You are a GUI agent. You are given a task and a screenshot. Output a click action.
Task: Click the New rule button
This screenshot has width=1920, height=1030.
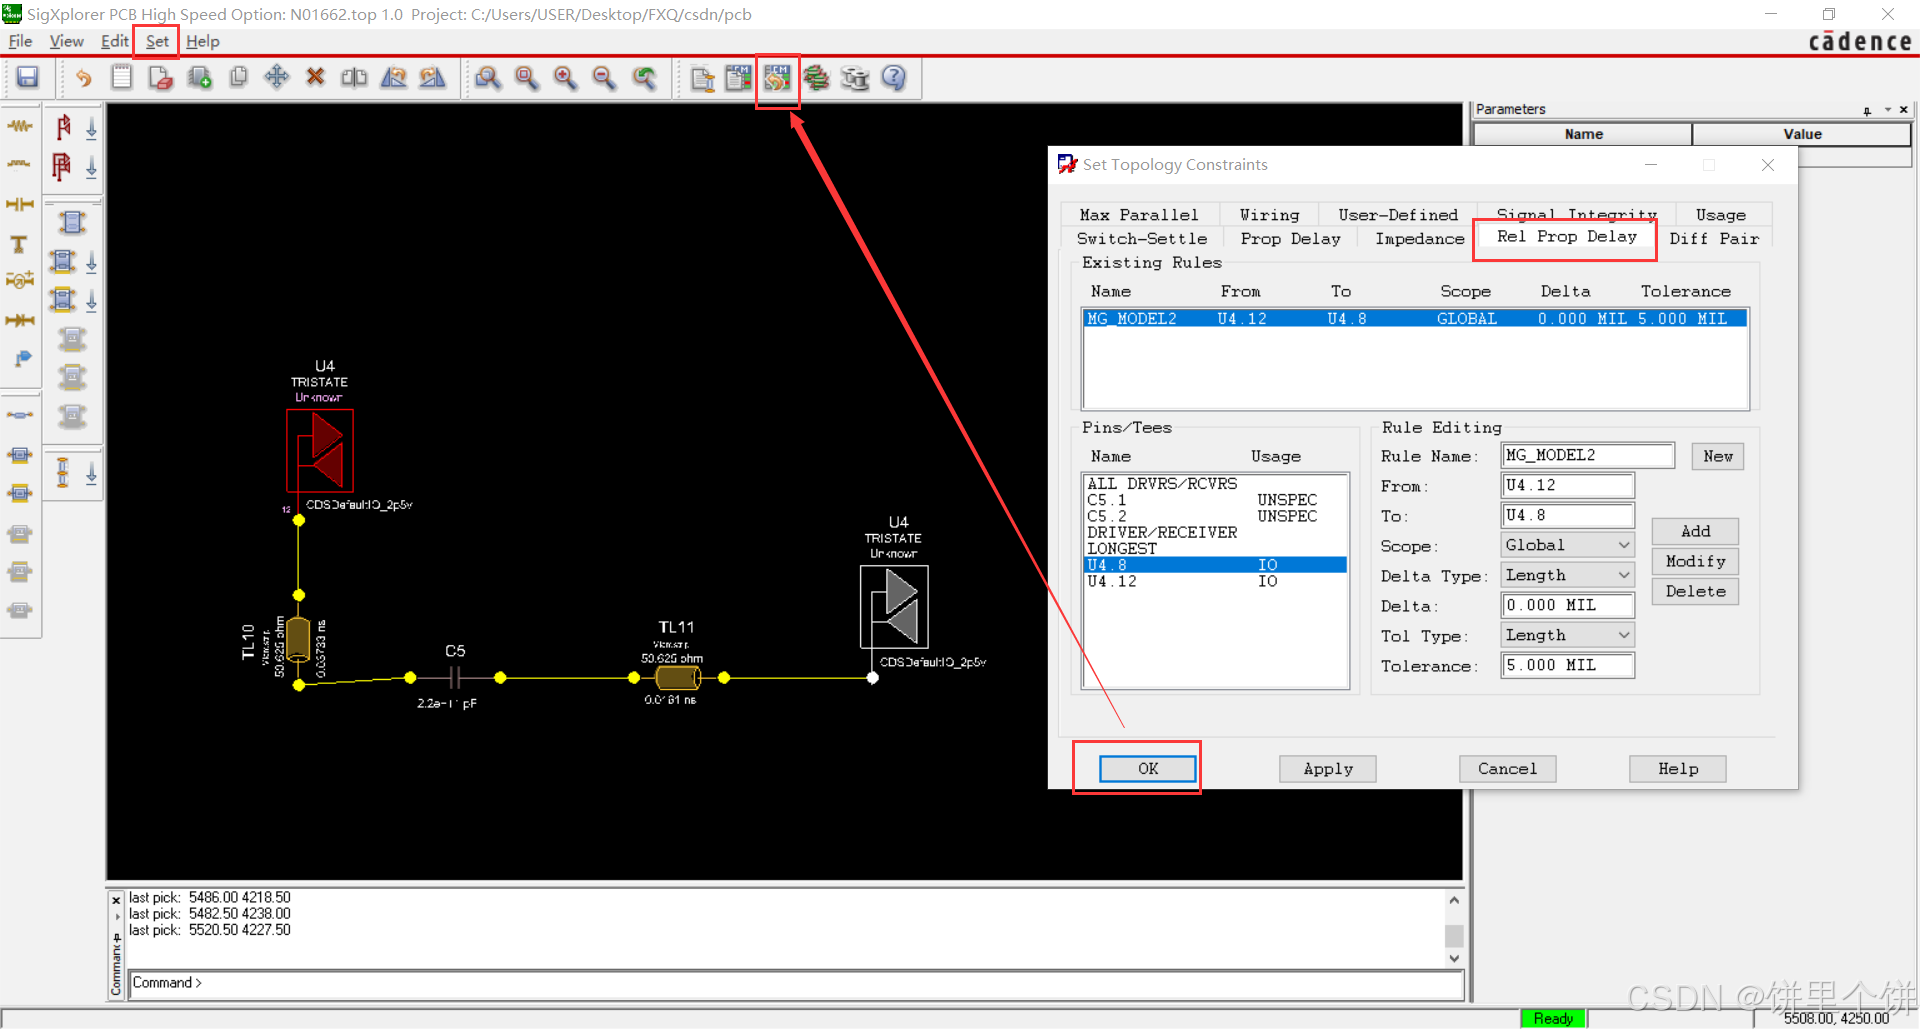(x=1718, y=456)
